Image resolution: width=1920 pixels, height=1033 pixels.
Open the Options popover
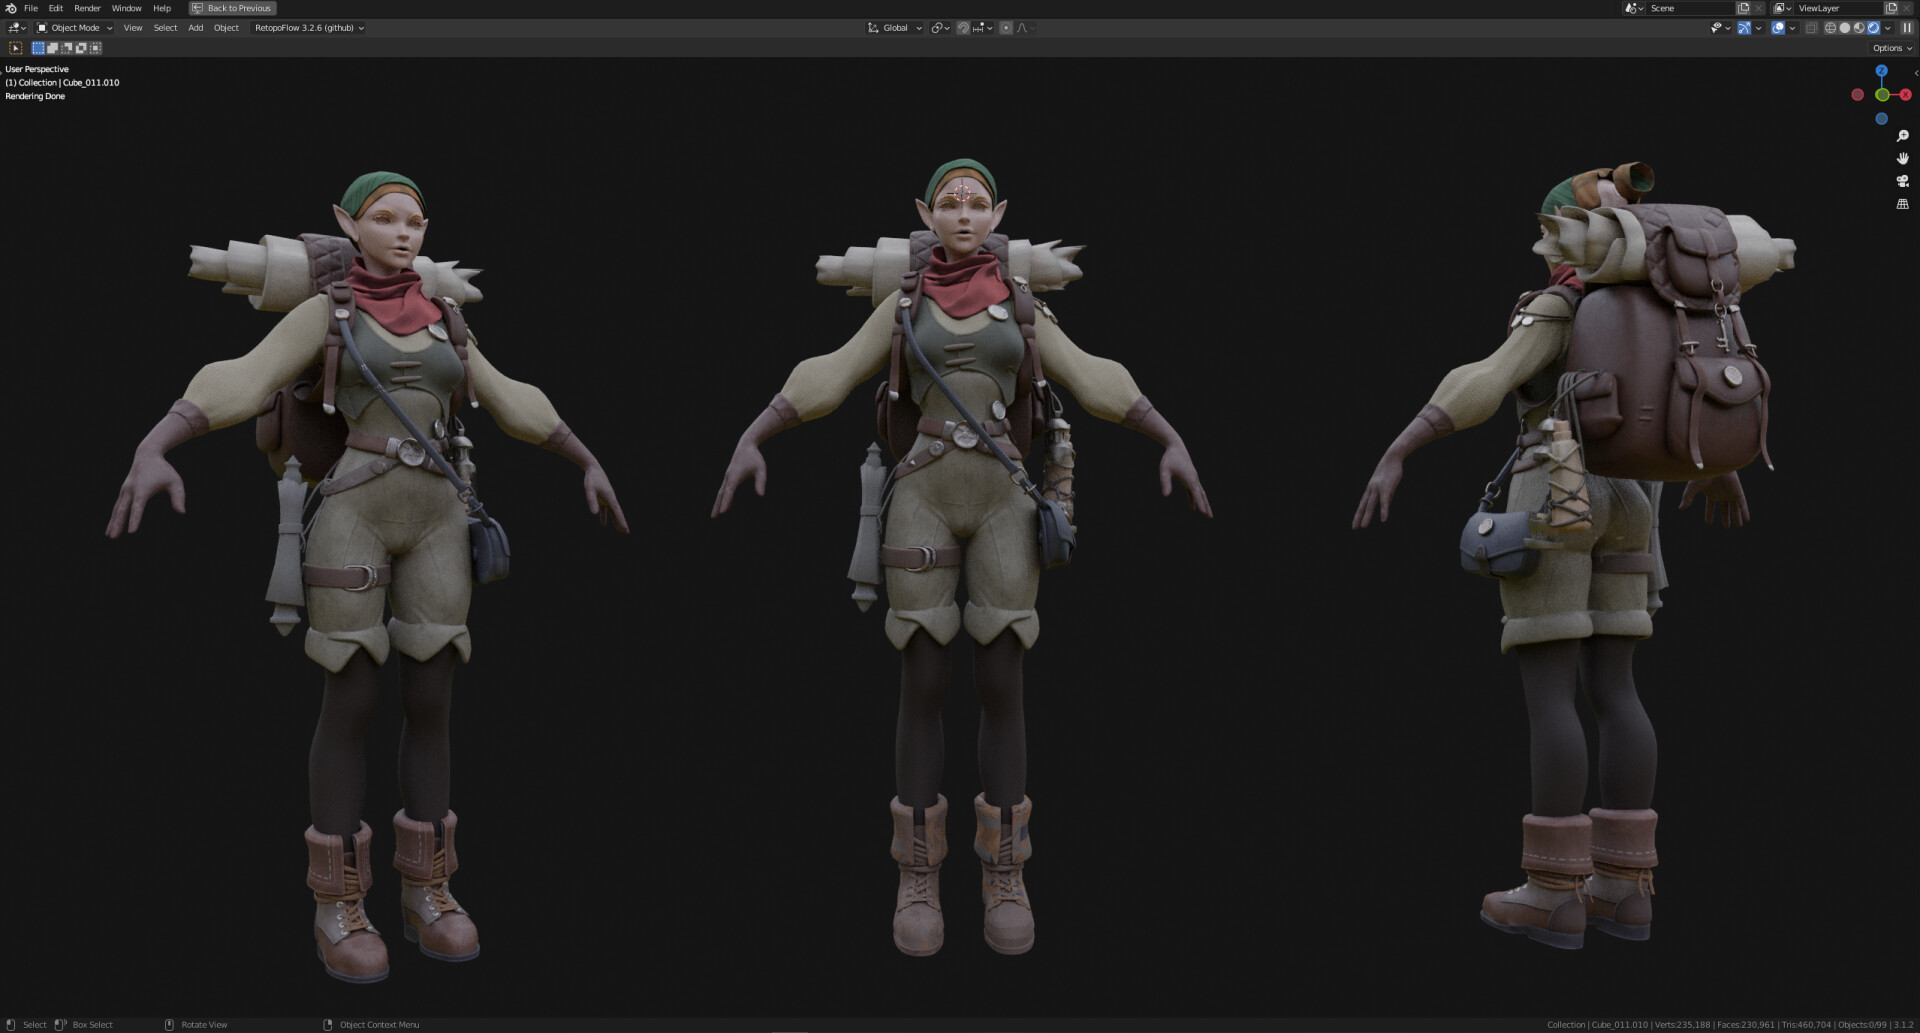pyautogui.click(x=1891, y=48)
